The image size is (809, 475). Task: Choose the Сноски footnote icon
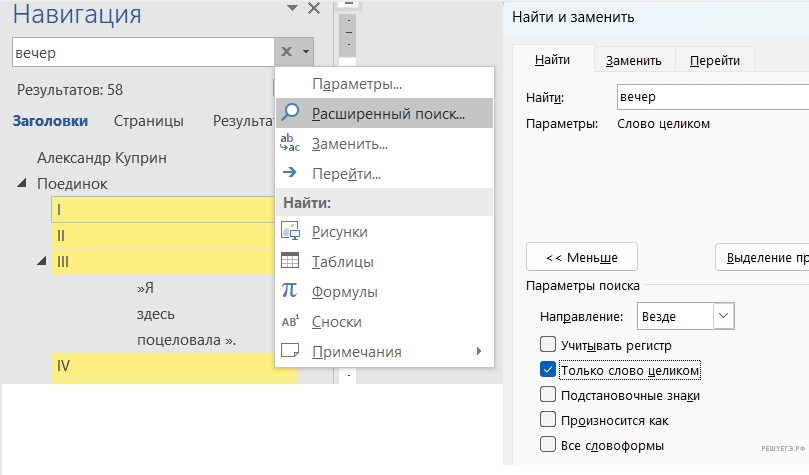(x=291, y=322)
